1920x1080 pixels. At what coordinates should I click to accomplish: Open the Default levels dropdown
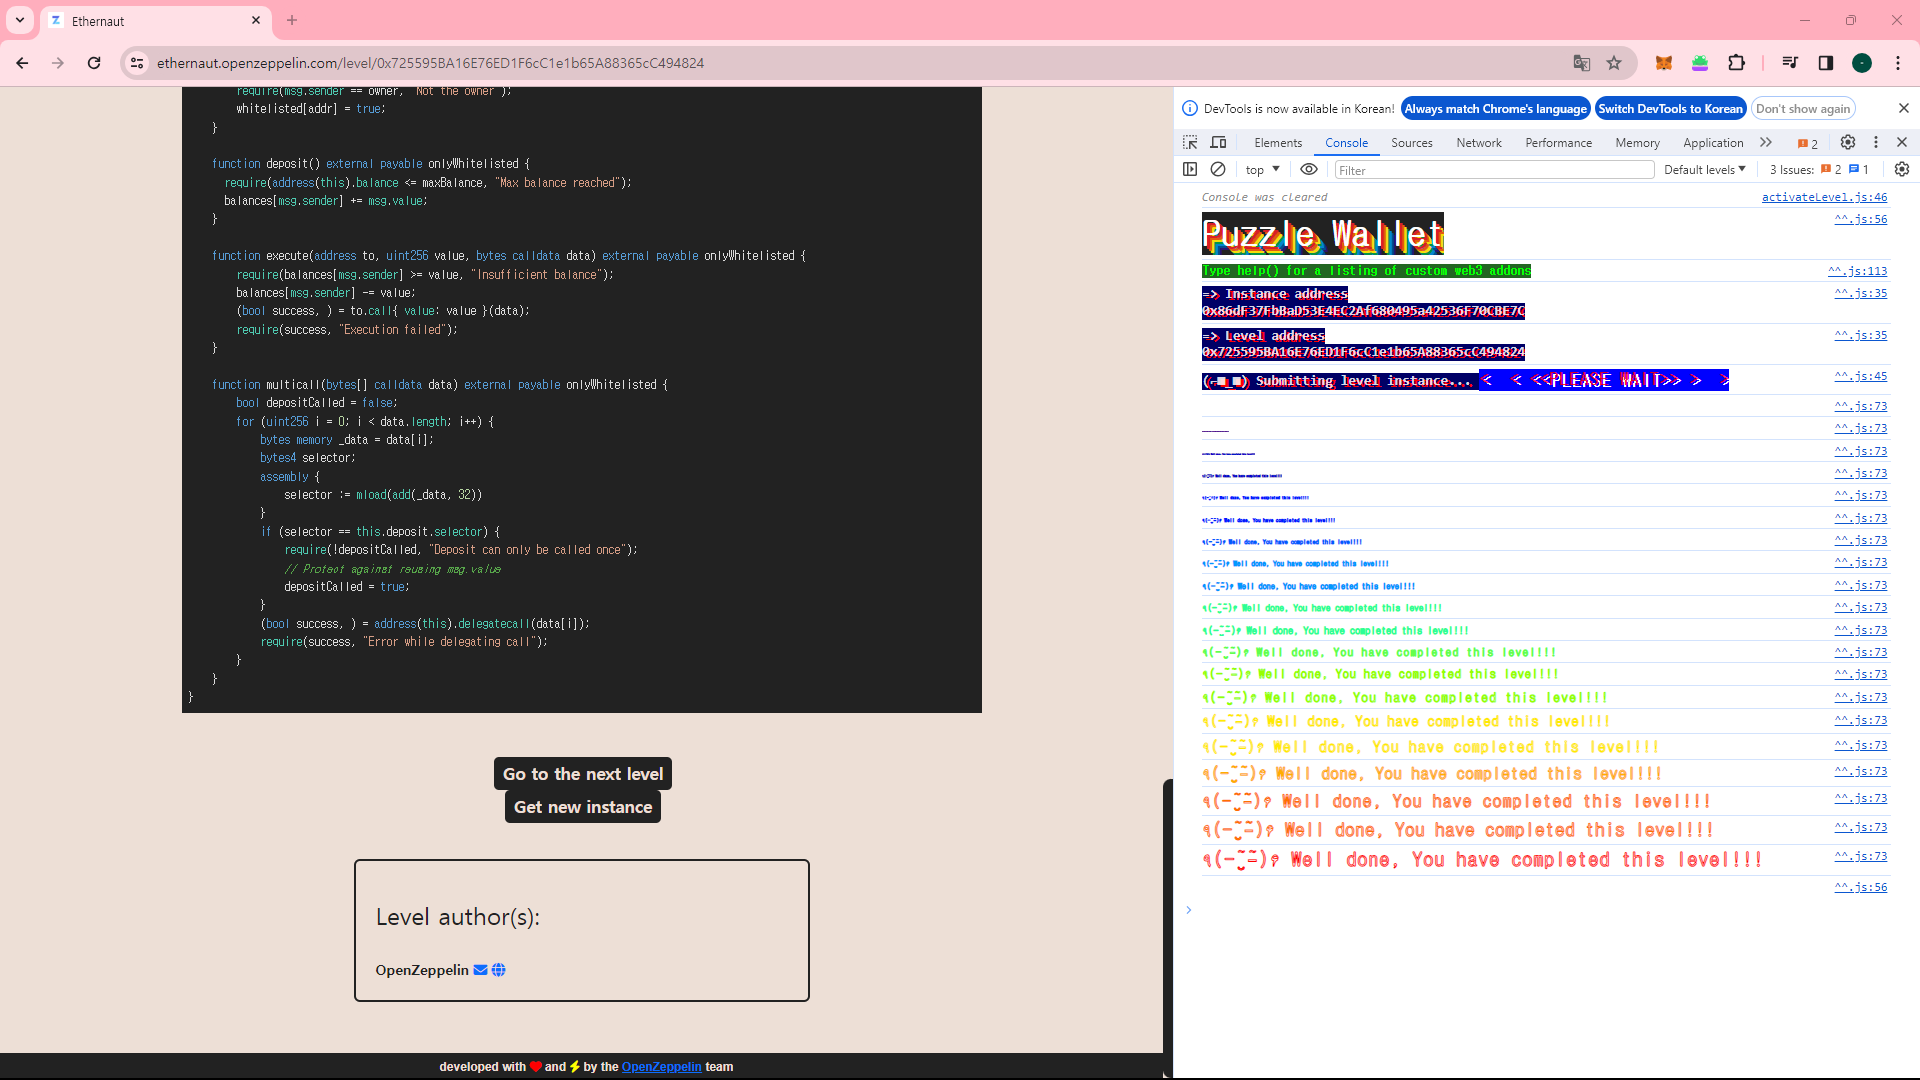click(1705, 170)
